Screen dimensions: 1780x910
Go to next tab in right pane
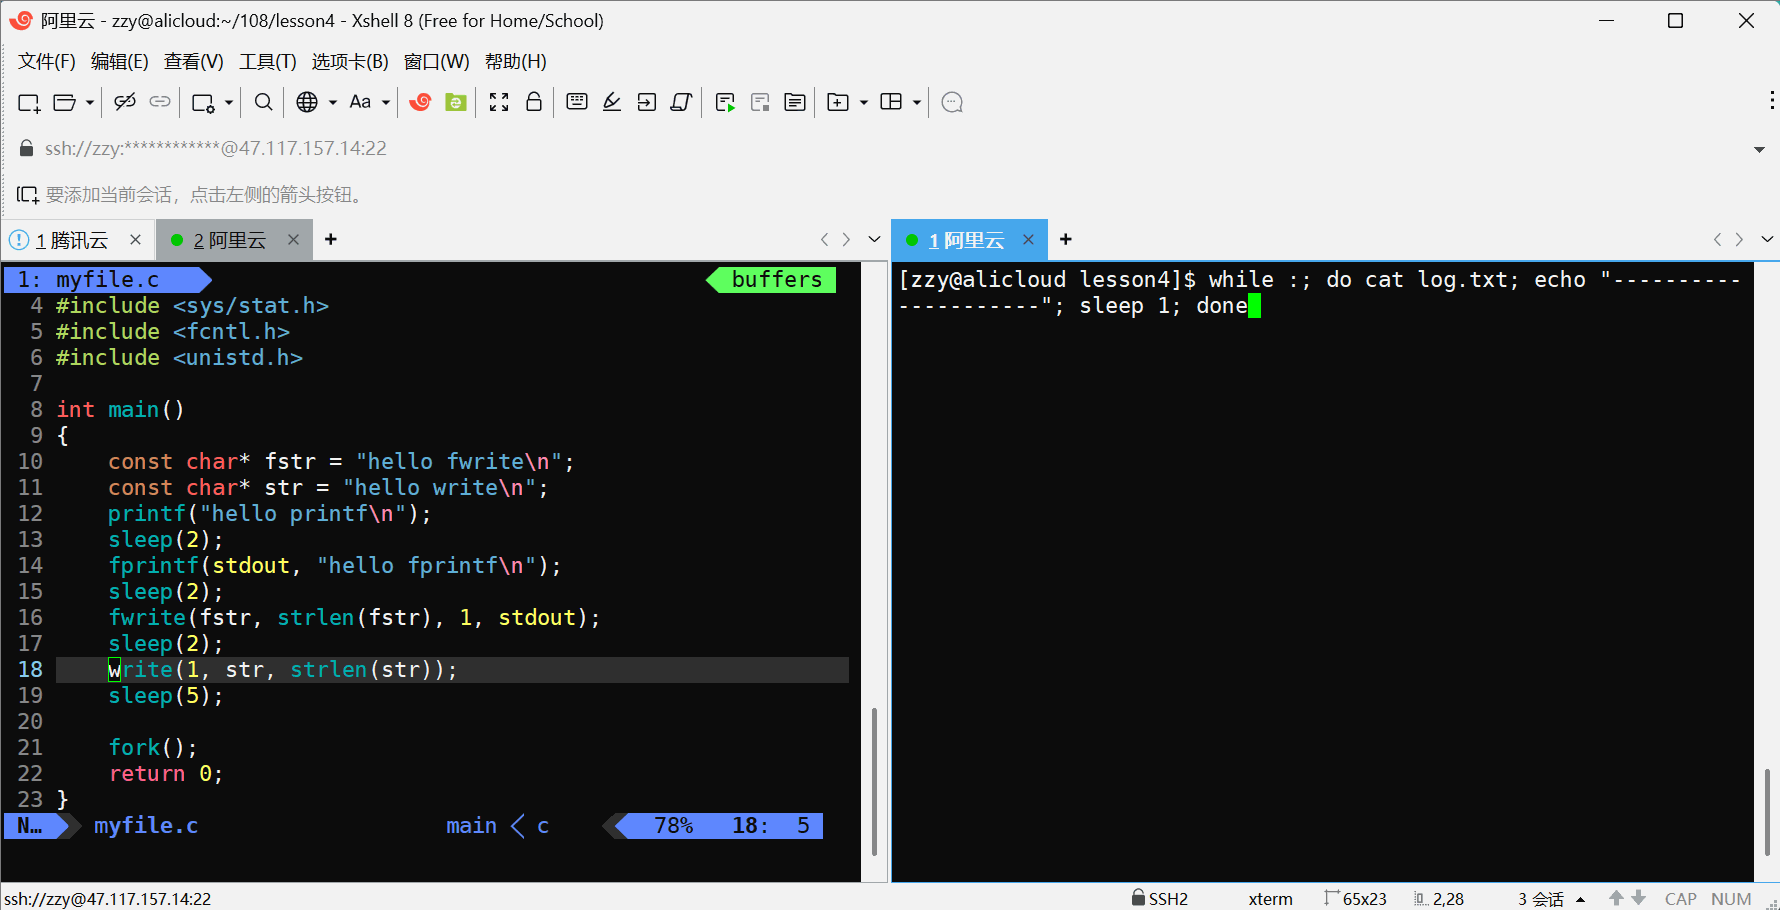(1740, 240)
